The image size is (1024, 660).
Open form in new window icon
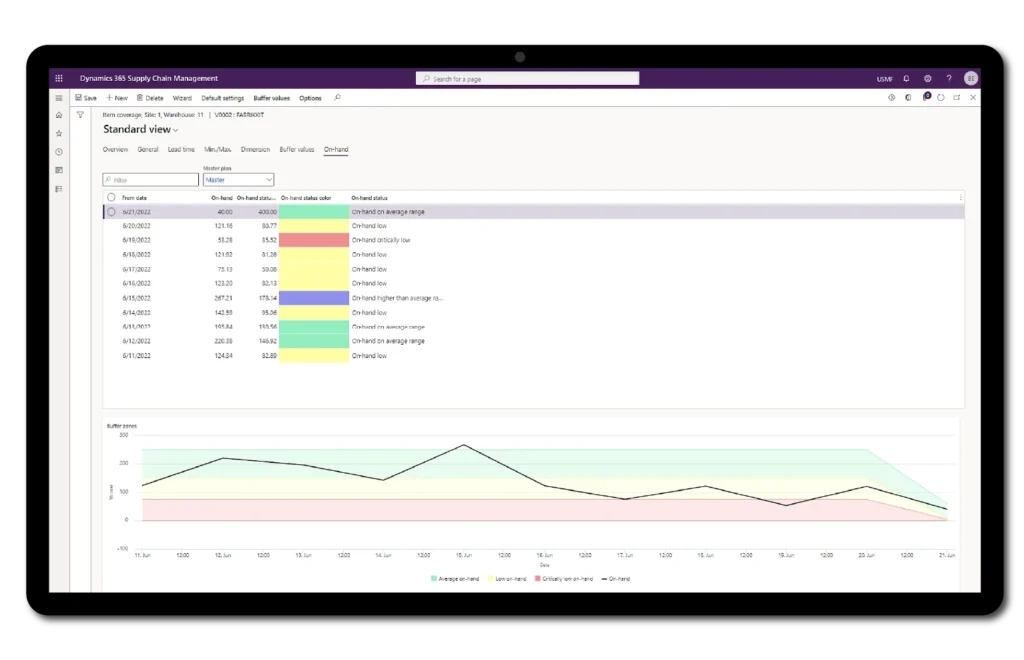[x=957, y=98]
